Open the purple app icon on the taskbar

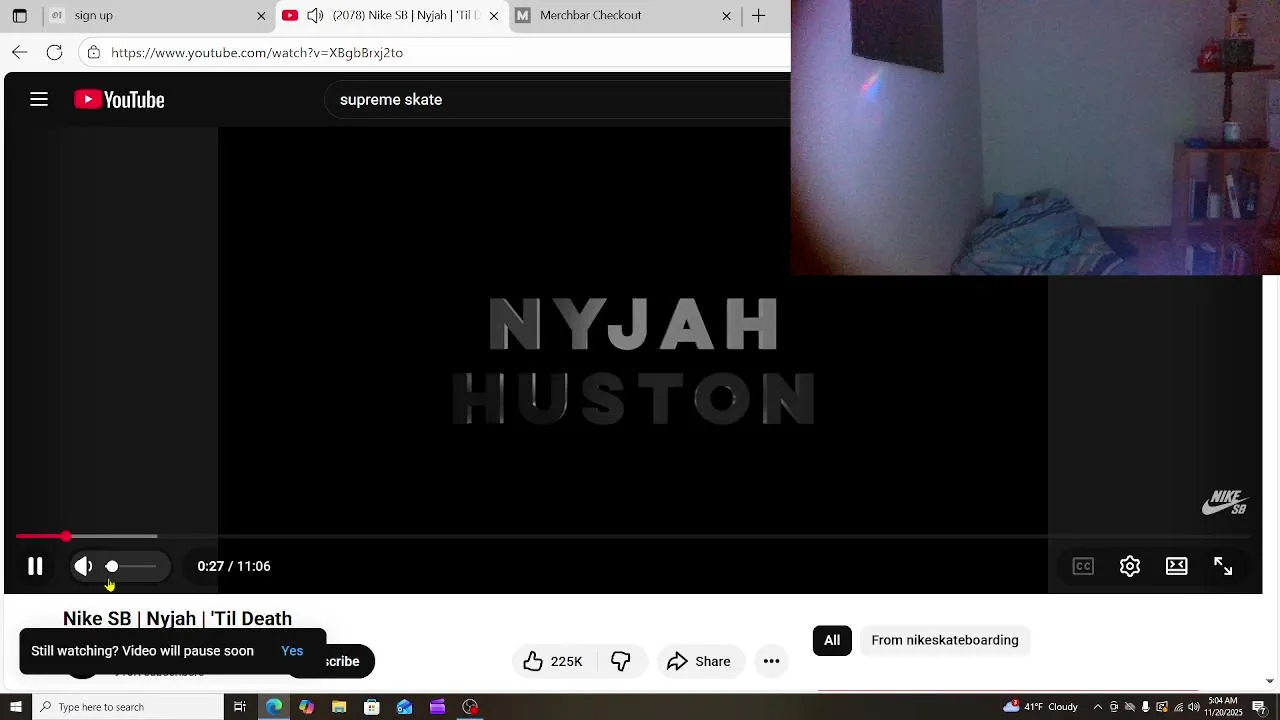(437, 707)
